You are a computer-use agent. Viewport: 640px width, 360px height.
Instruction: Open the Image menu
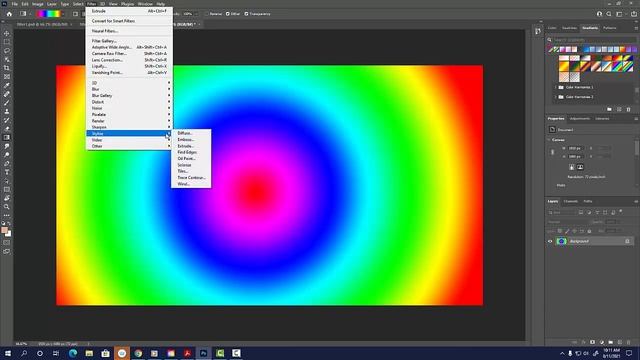[x=38, y=4]
